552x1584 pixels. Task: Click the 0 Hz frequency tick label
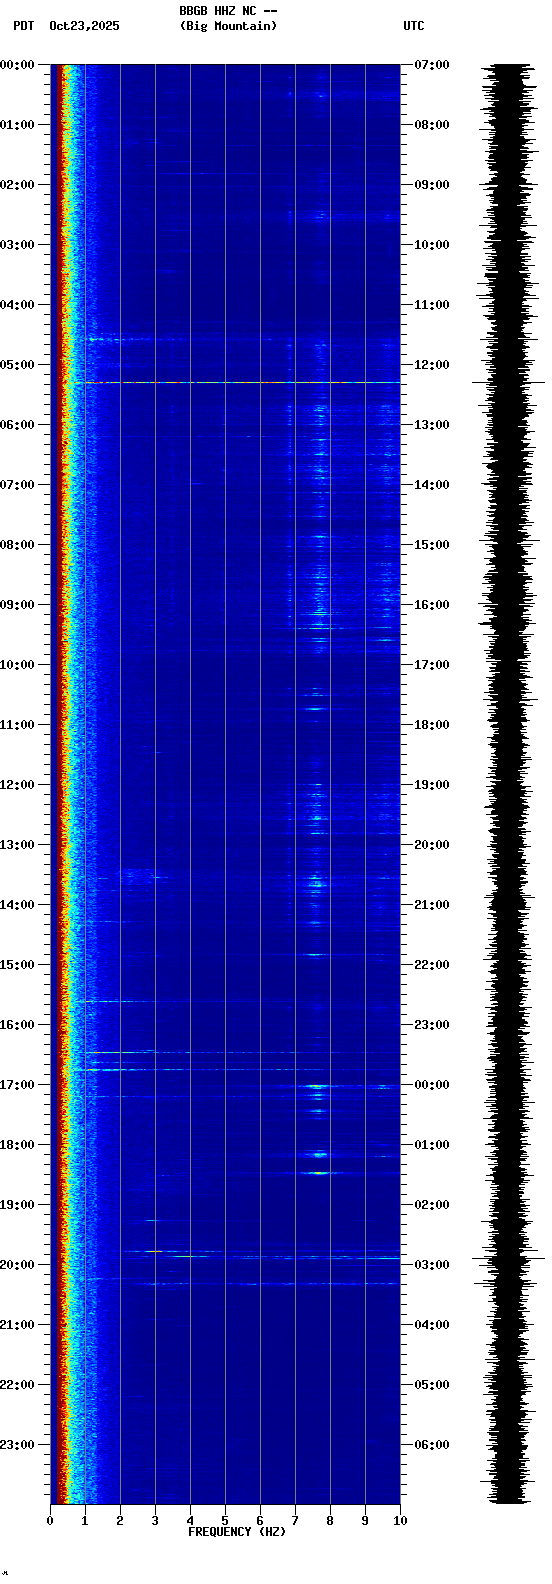click(50, 1521)
